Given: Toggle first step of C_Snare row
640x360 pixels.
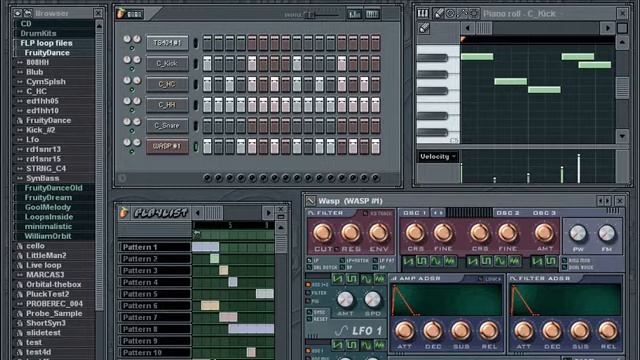Looking at the screenshot, I should click(x=207, y=126).
